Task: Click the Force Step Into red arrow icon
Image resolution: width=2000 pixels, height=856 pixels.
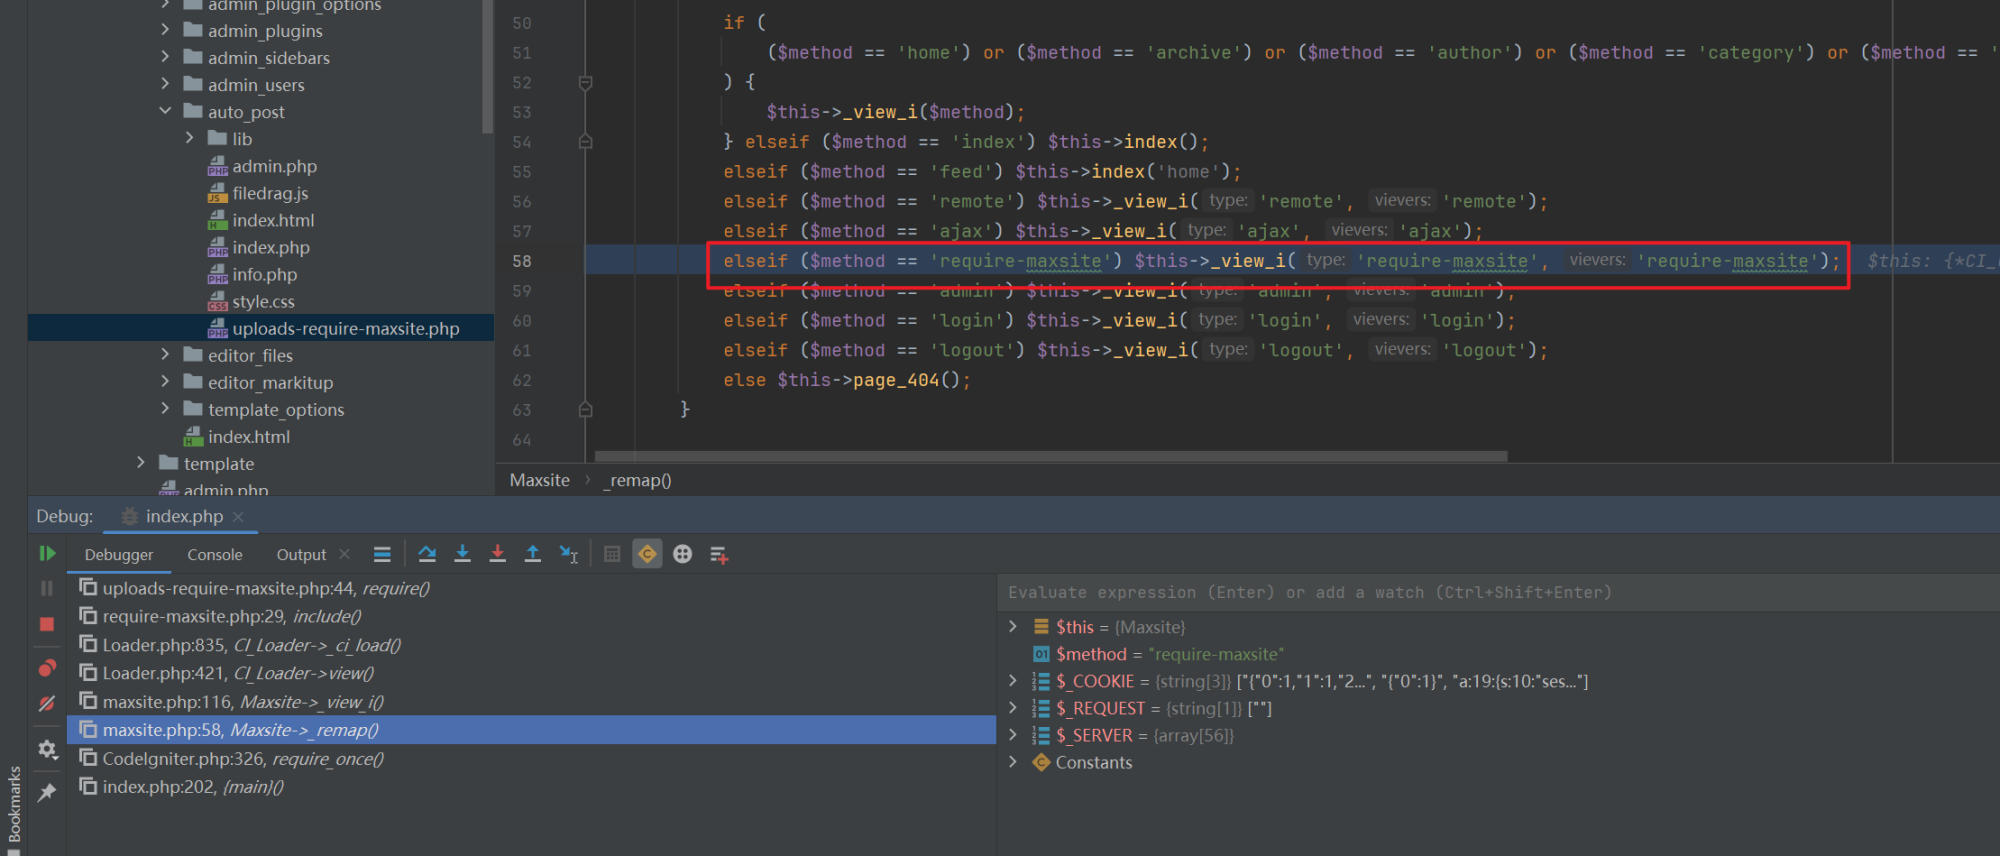Action: click(497, 554)
